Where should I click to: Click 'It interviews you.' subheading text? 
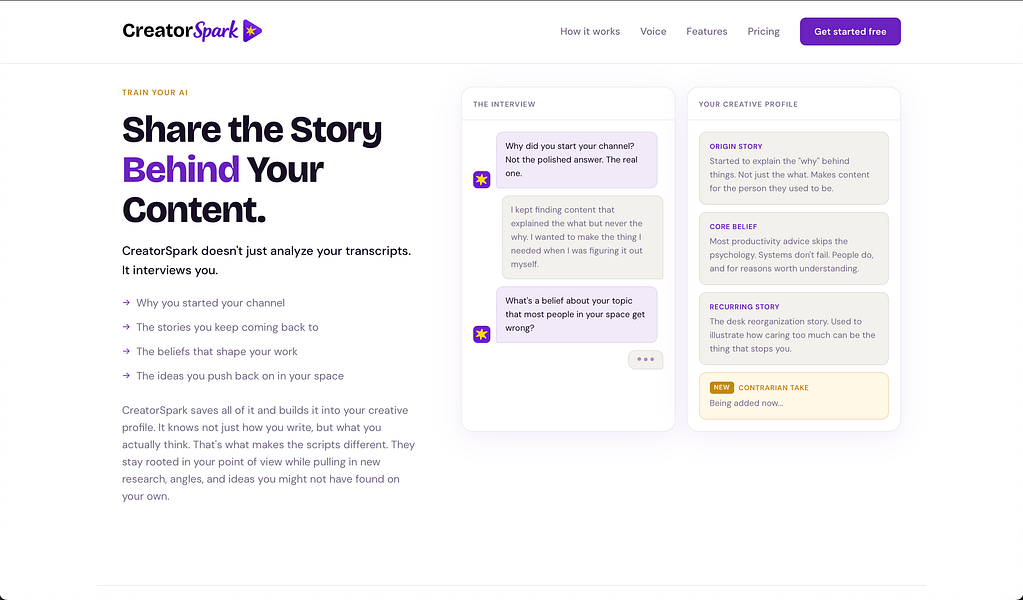(170, 270)
